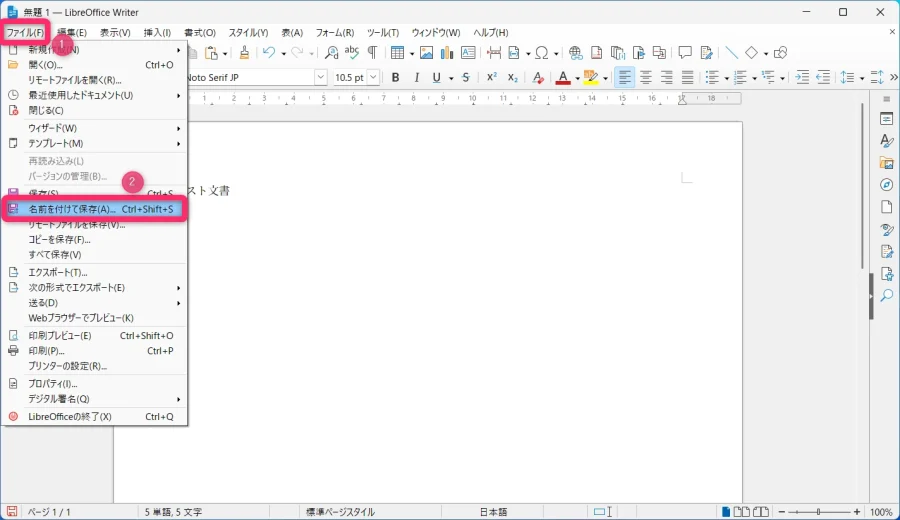Screen dimensions: 900x520
Task: Open the sidebar Navigator compass icon
Action: click(x=886, y=185)
